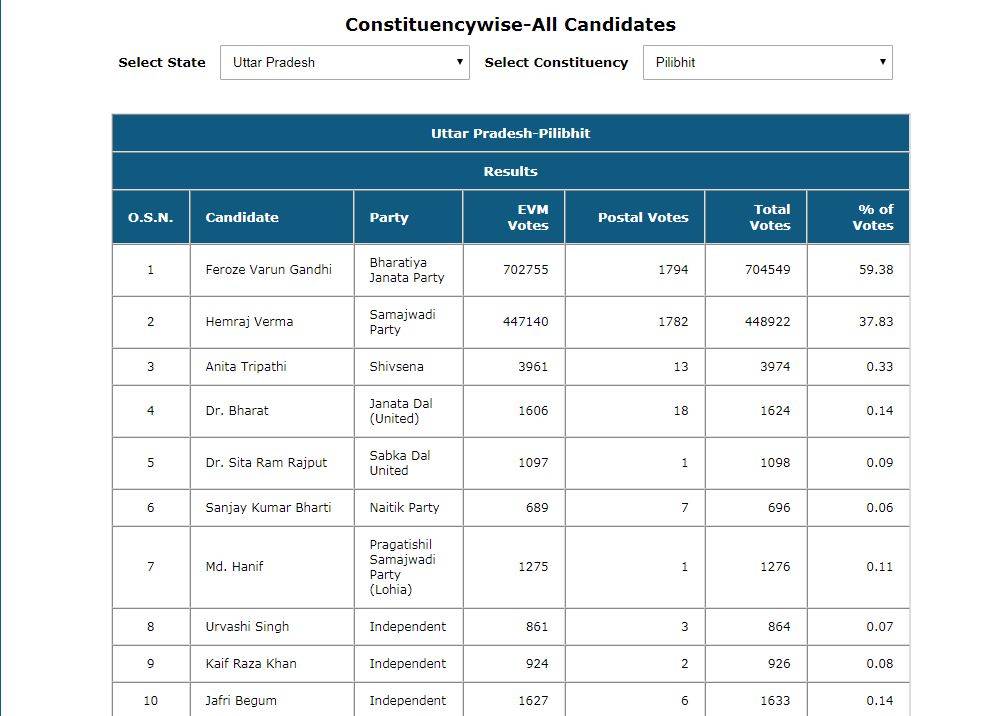Screen dimensions: 1001x716
Task: Open the Select Constituency dropdown
Action: pyautogui.click(x=766, y=62)
